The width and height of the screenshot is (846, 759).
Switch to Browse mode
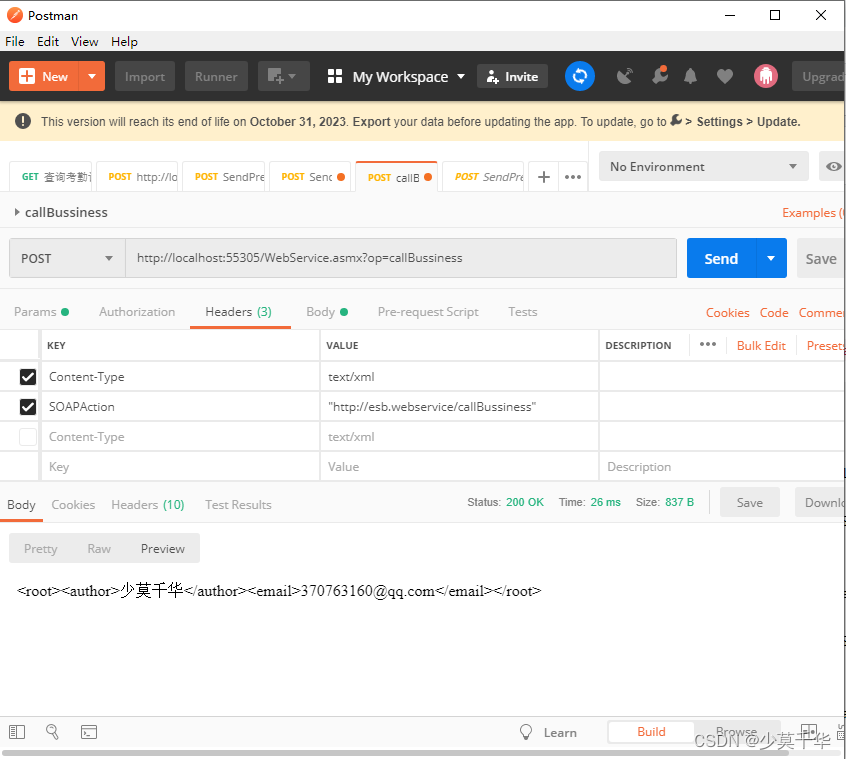736,732
